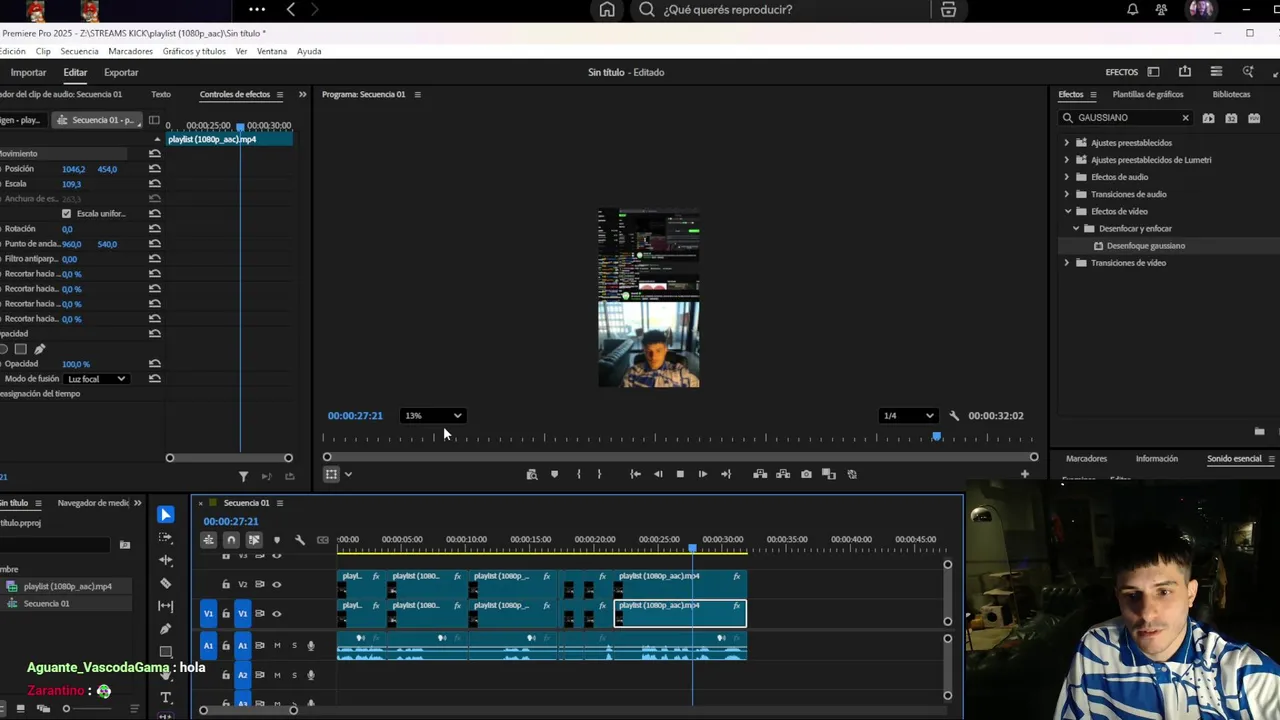1280x720 pixels.
Task: Open the workspaces panel icon
Action: click(1153, 72)
